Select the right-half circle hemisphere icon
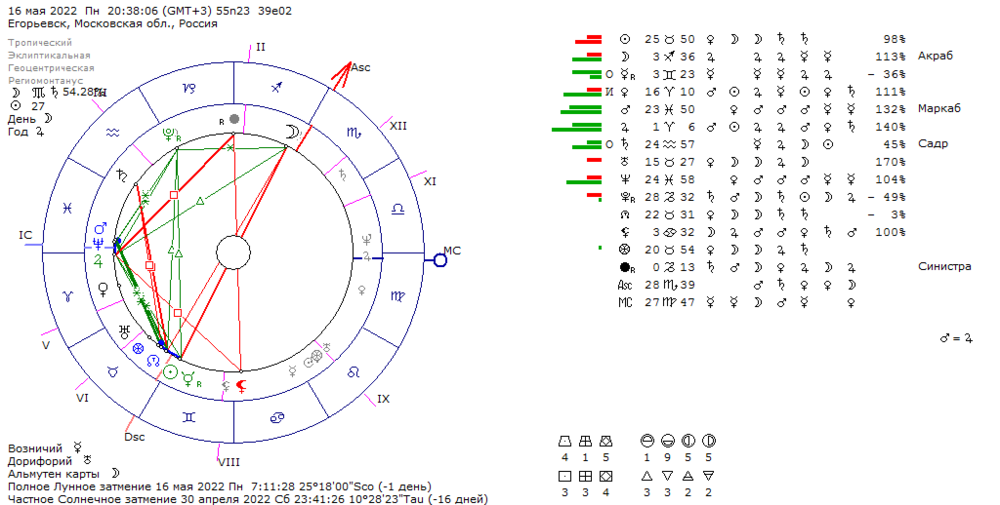1000x505 pixels. pyautogui.click(x=709, y=441)
